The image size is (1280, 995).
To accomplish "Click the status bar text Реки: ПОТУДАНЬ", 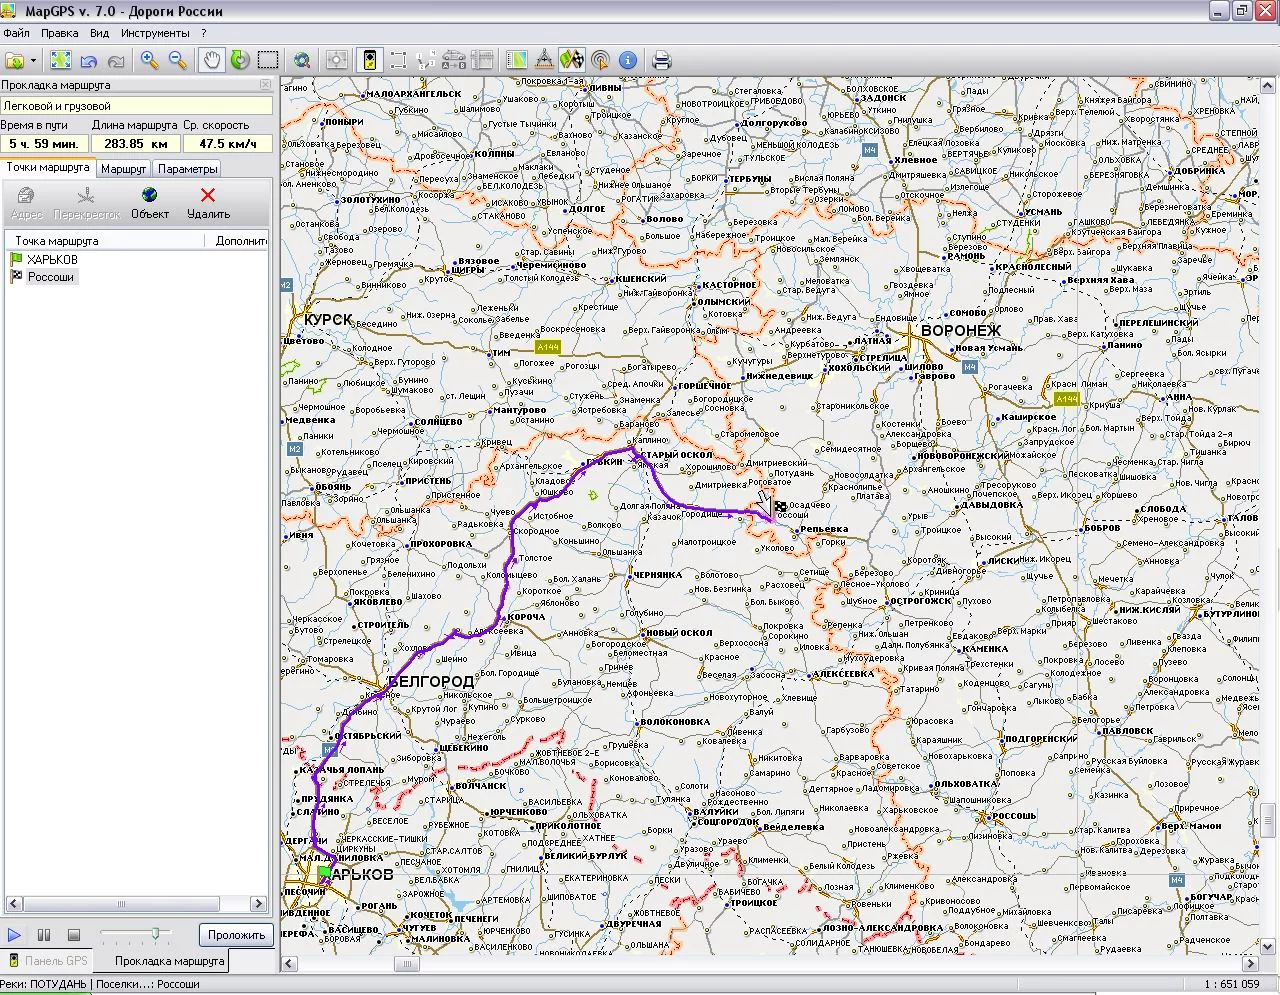I will point(44,984).
